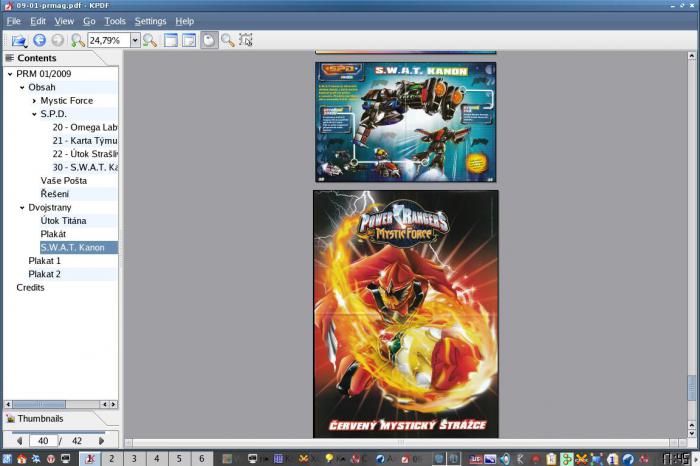Click the volume speaker tray icon
Screen dimensions: 700x466
pos(505,459)
